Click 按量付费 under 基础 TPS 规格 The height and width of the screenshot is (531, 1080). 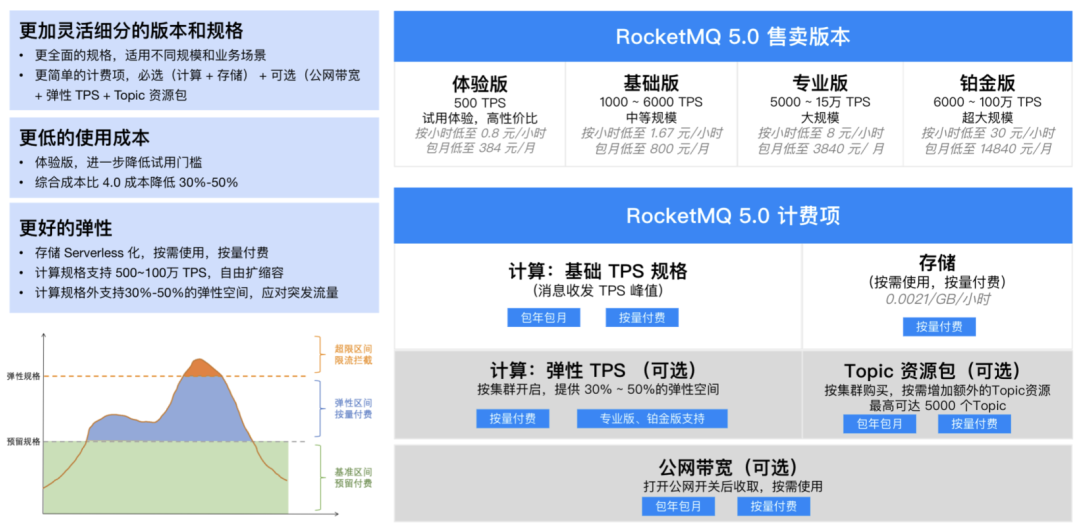[642, 317]
